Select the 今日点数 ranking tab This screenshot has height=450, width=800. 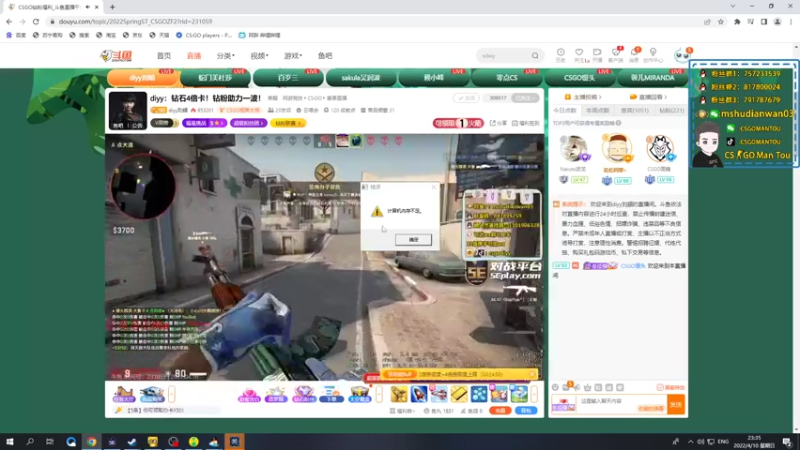click(x=565, y=110)
